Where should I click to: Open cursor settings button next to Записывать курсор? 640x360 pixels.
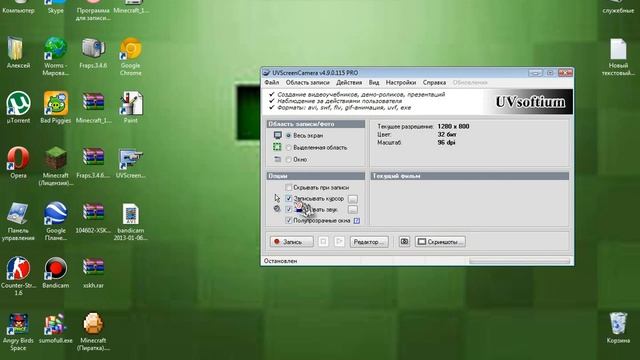[353, 199]
